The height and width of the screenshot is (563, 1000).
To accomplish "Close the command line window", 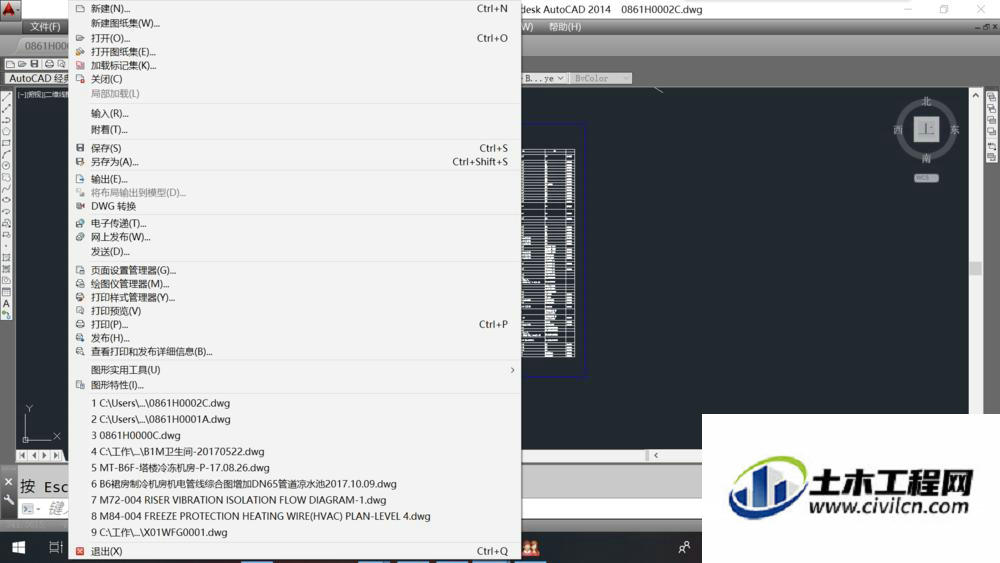I will click(x=8, y=482).
